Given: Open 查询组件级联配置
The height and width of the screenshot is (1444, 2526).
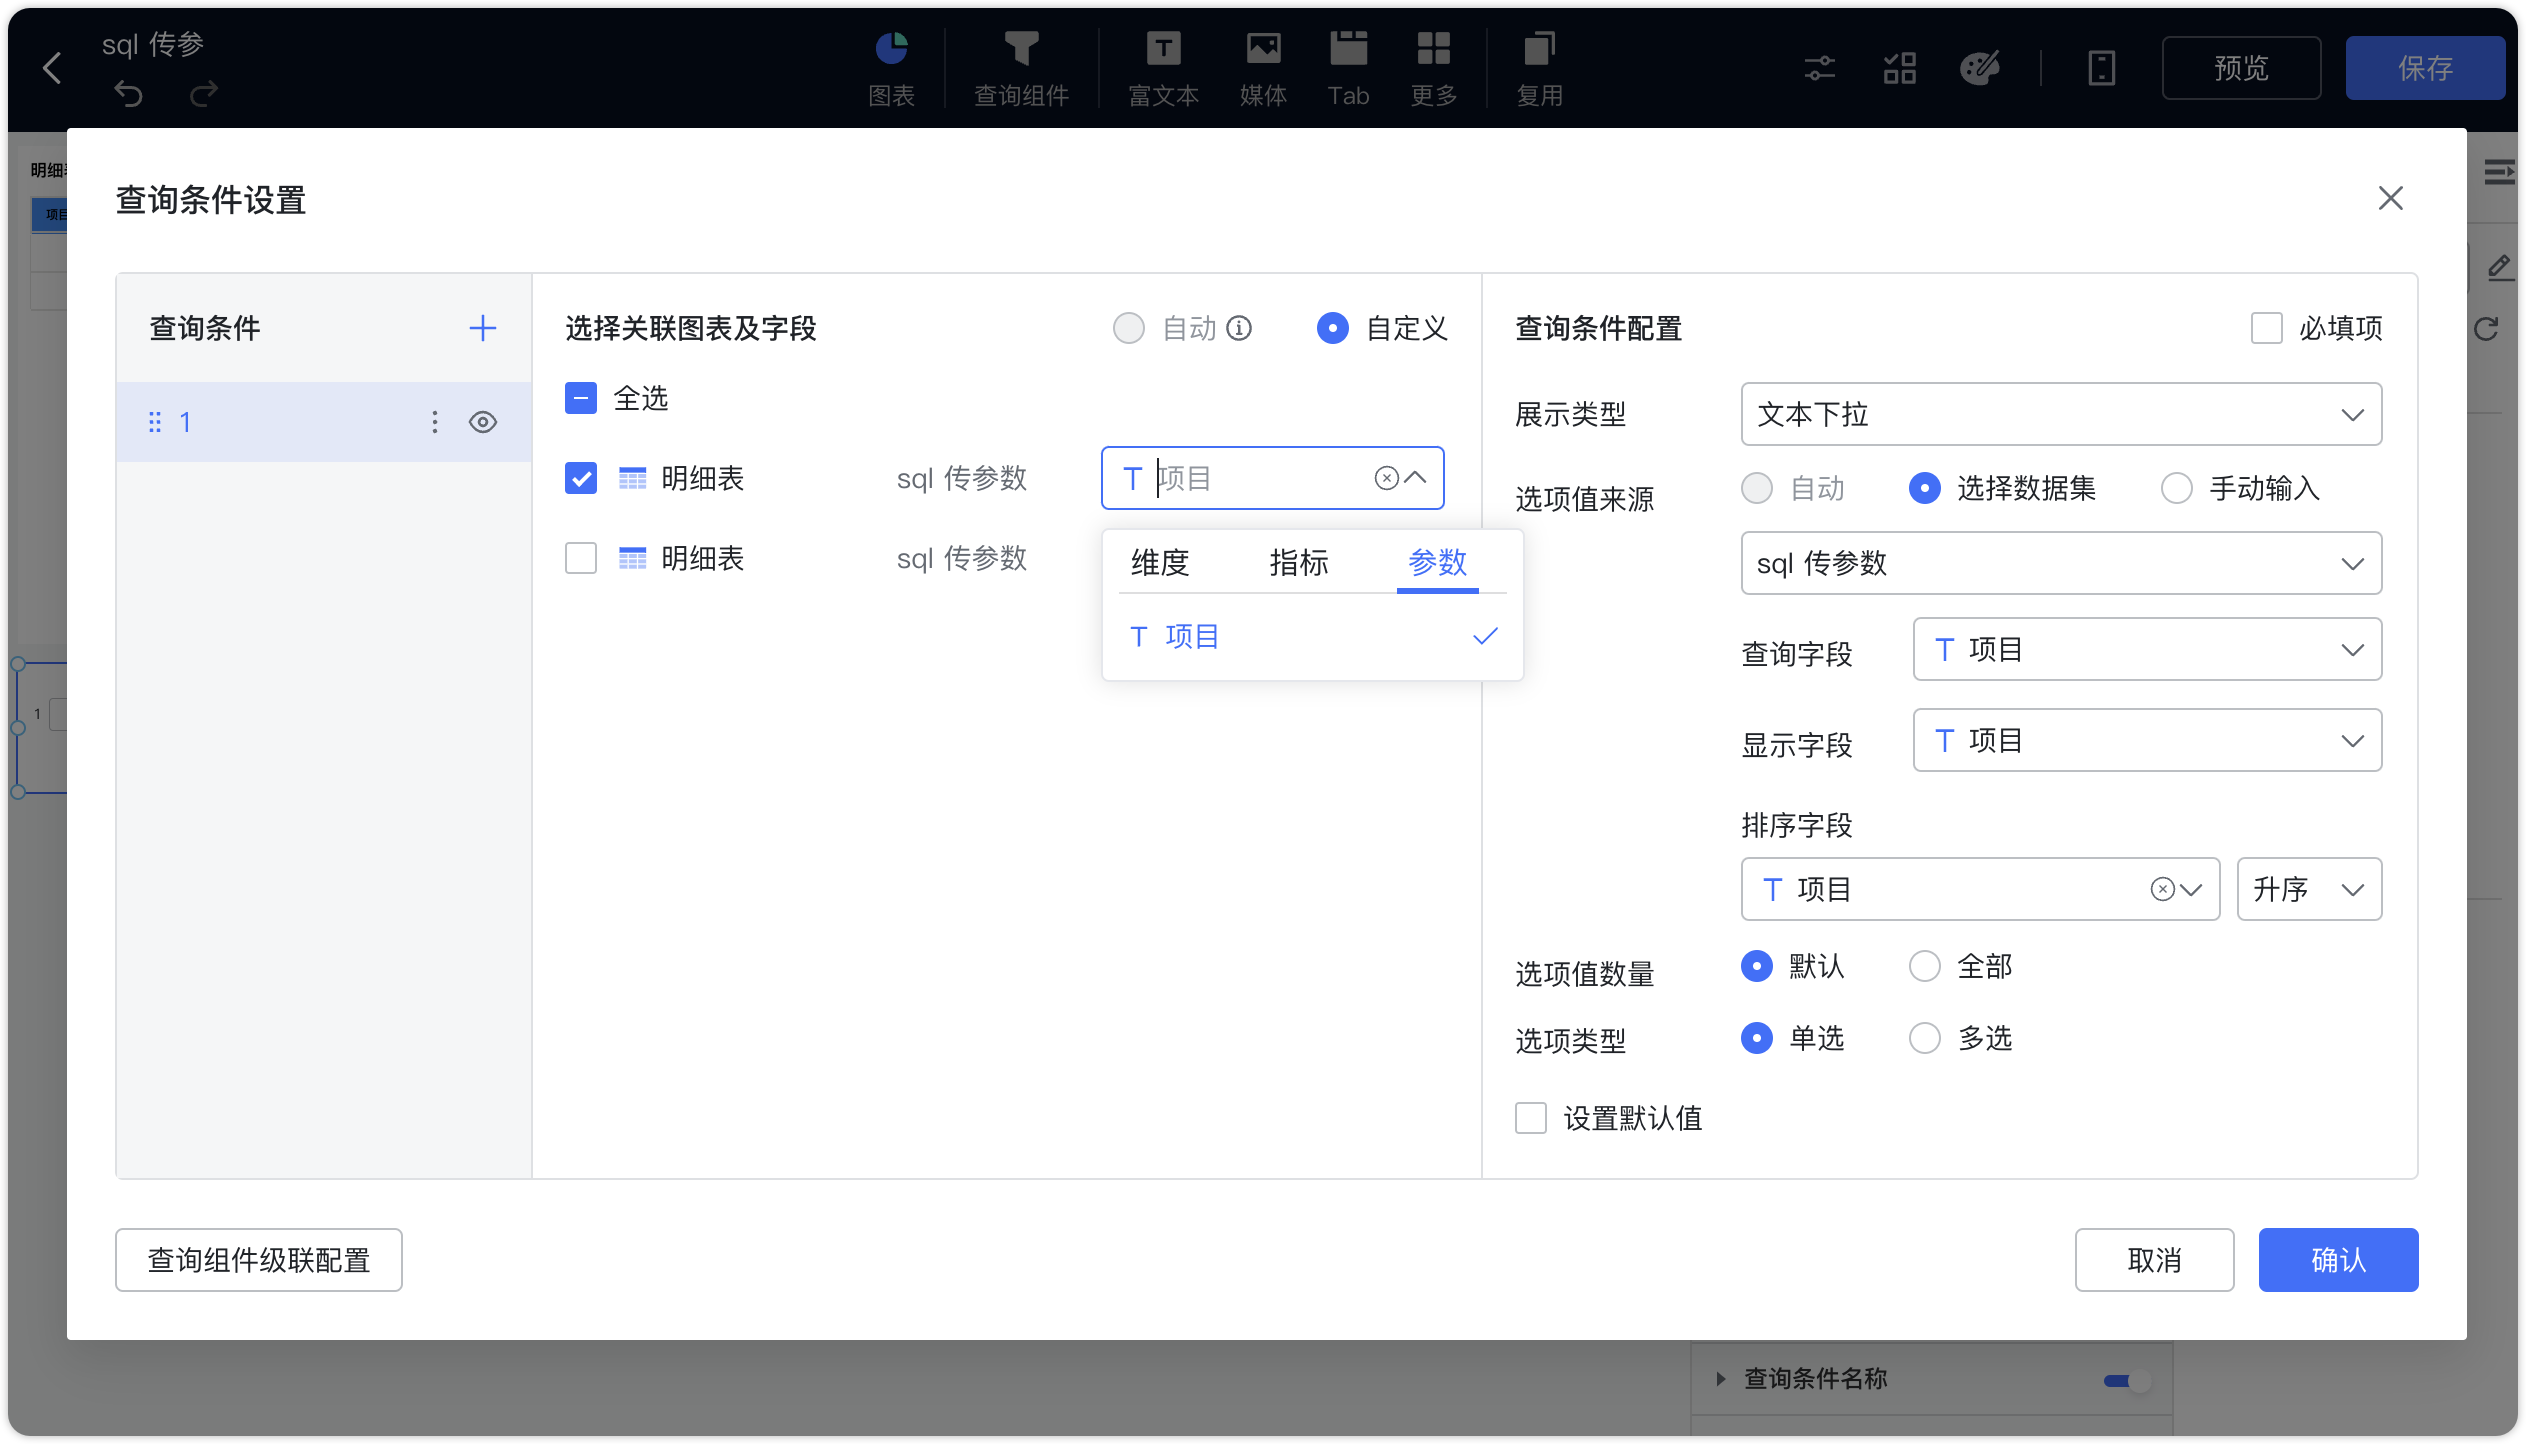Looking at the screenshot, I should point(259,1260).
